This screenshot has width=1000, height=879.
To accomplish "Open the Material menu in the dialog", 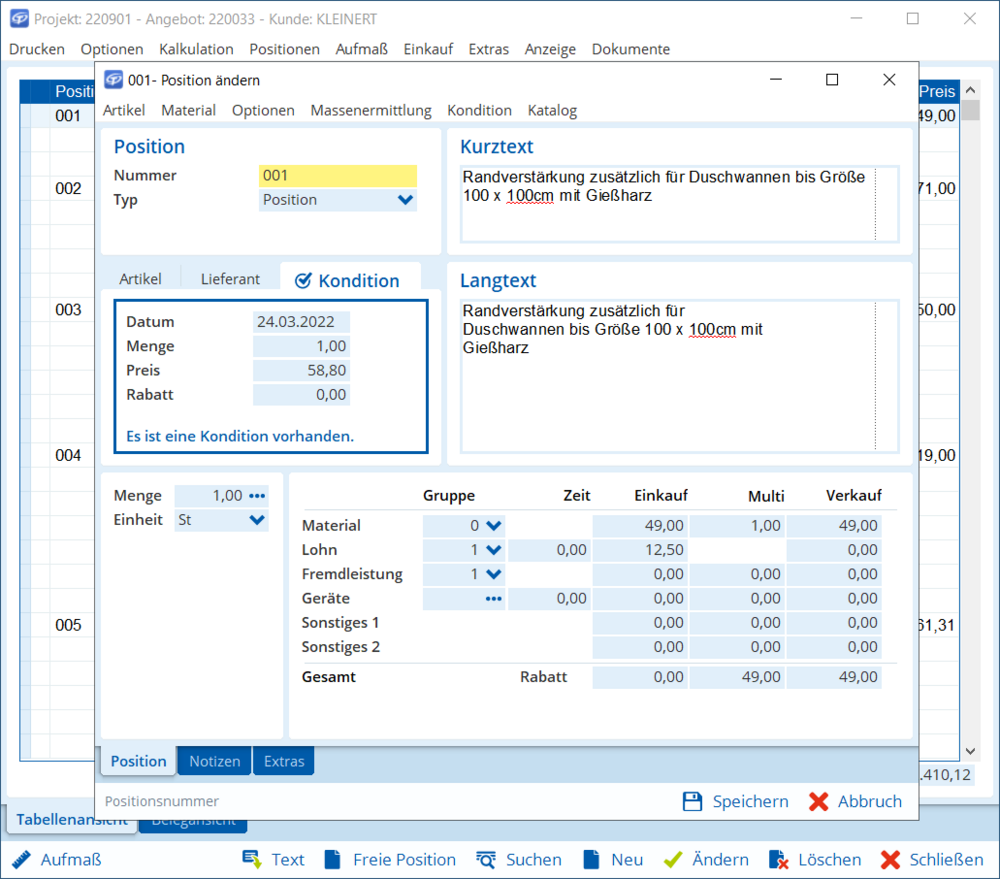I will pyautogui.click(x=189, y=110).
